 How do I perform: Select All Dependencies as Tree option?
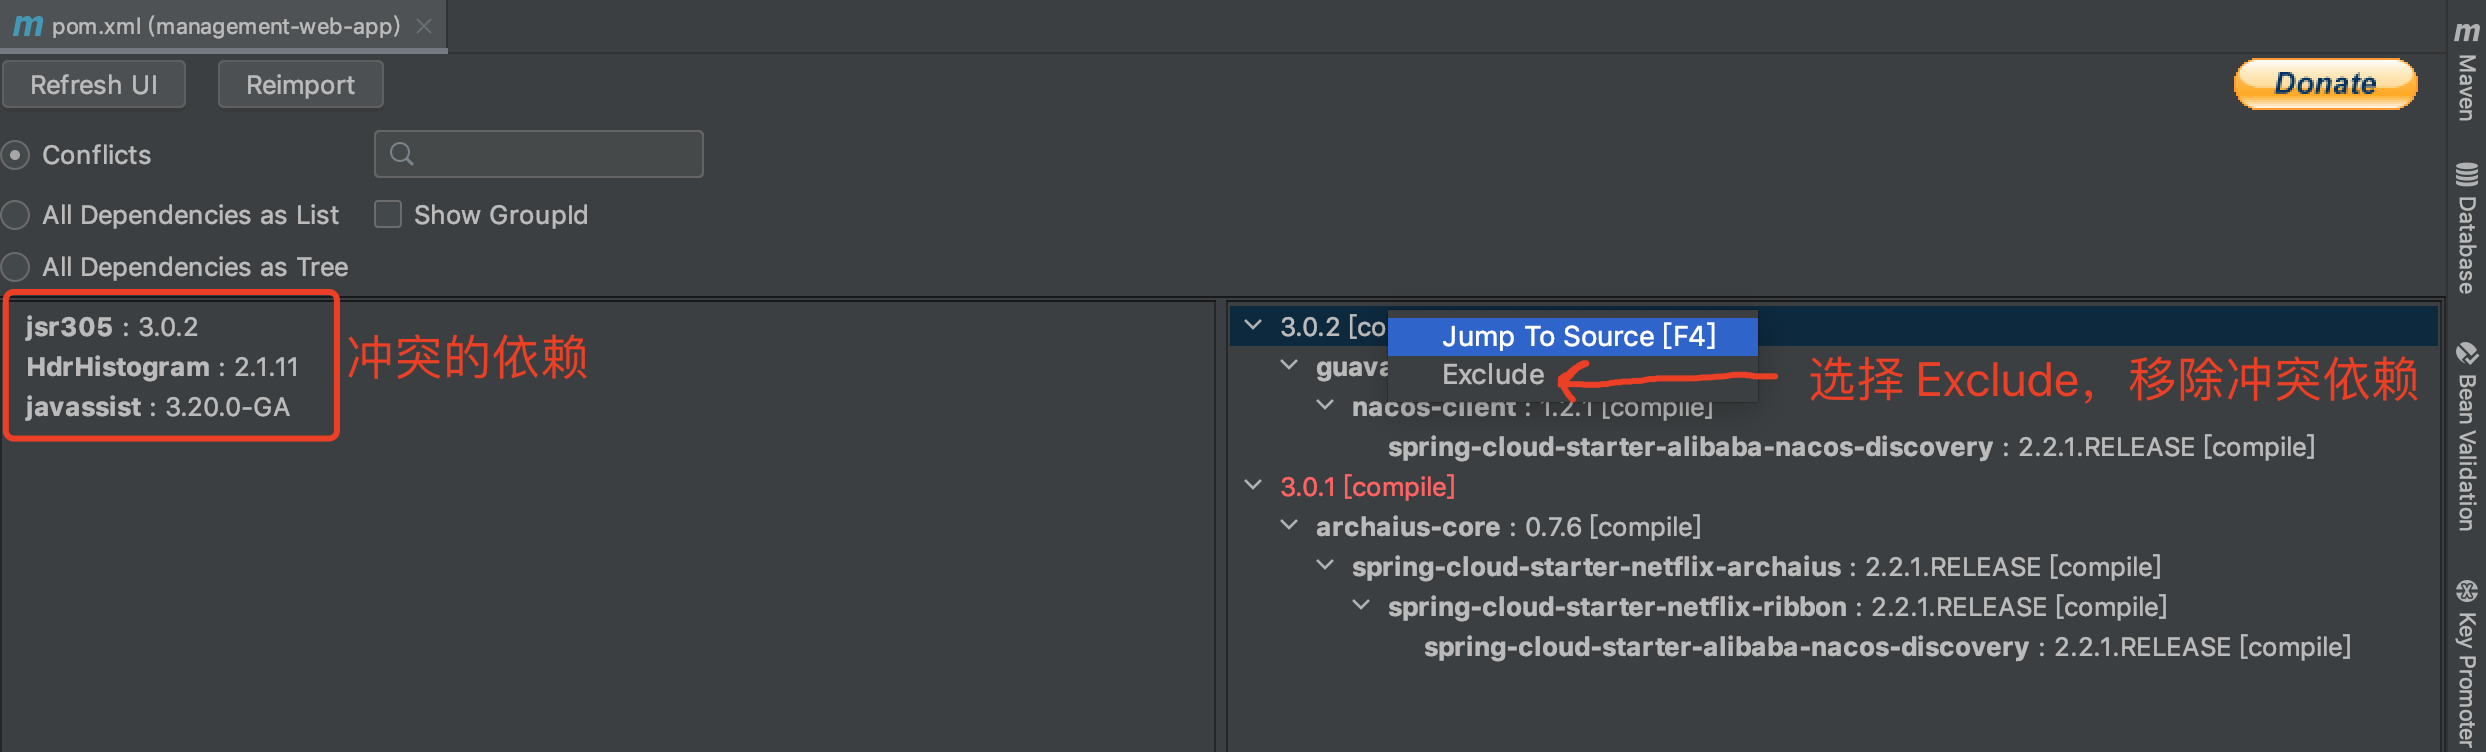[15, 267]
